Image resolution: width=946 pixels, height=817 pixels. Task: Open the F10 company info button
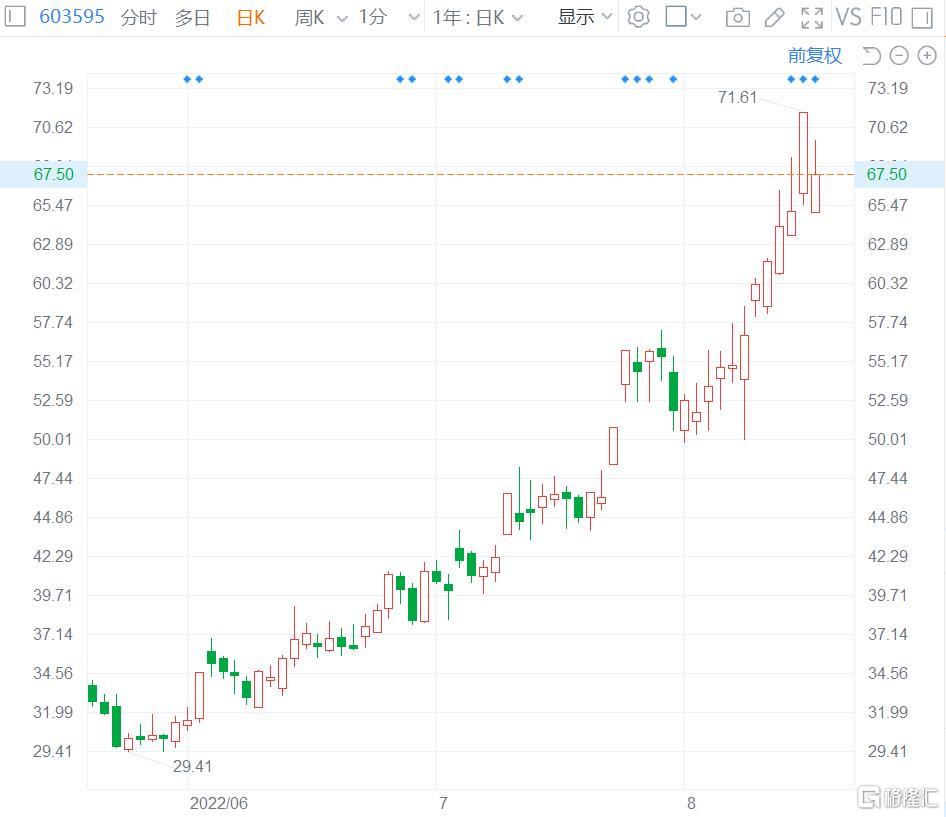(x=884, y=17)
